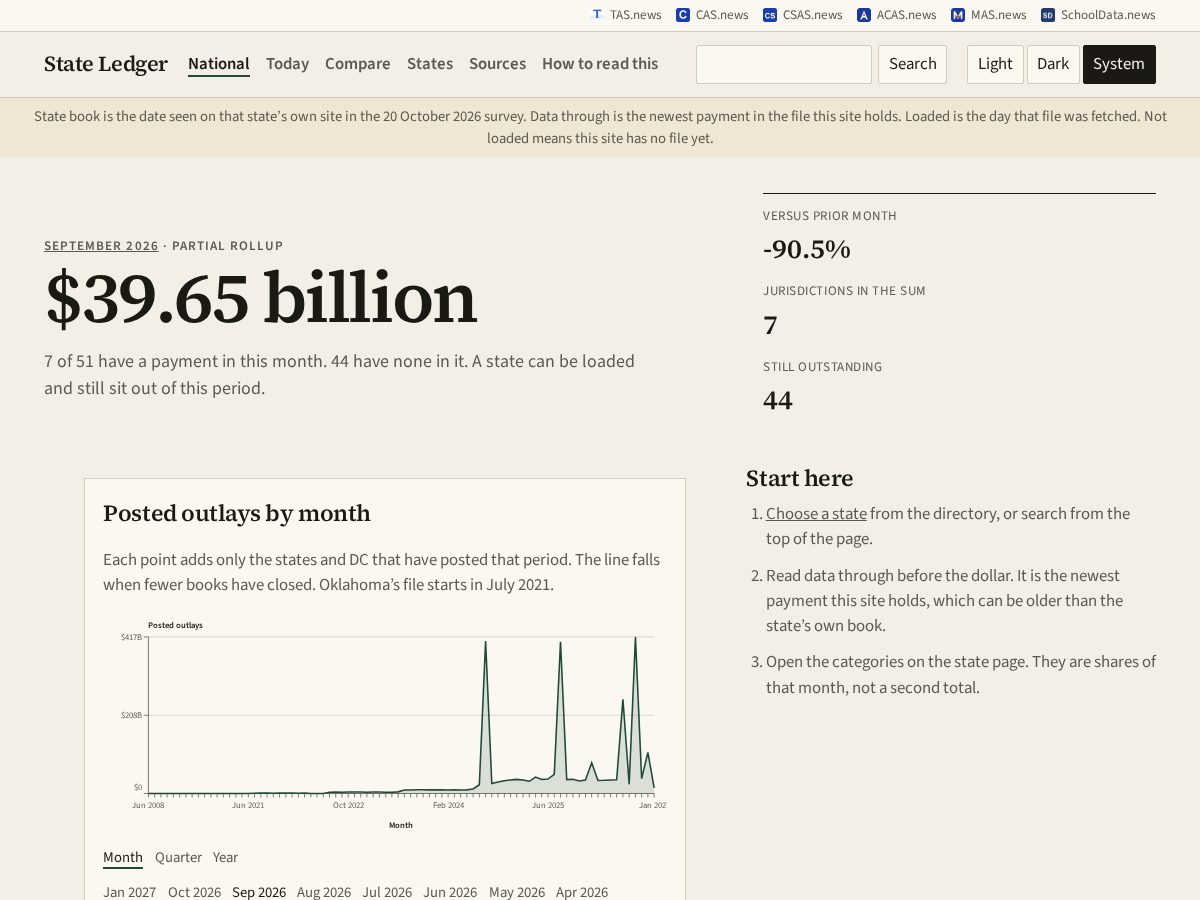Focus the header search field
The height and width of the screenshot is (900, 1200).
point(784,64)
